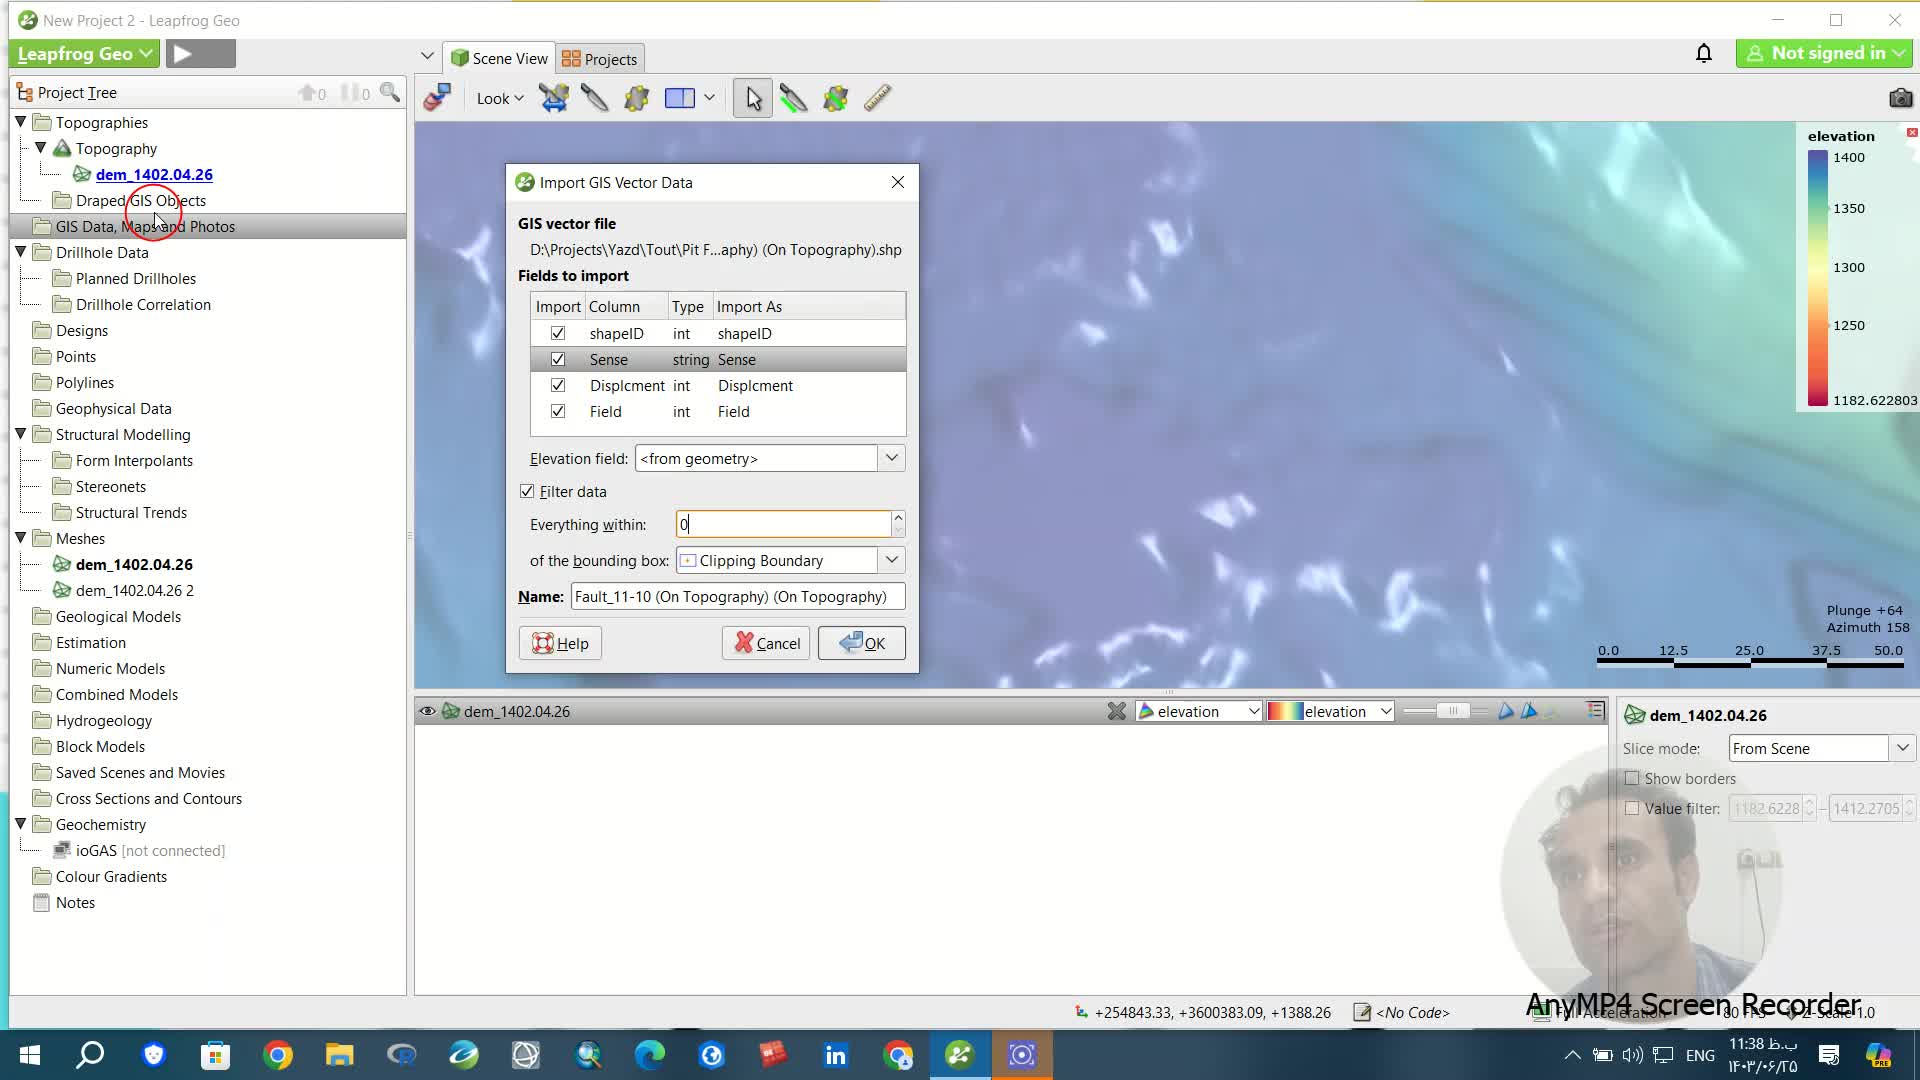Switch to the Projects tab

click(600, 59)
